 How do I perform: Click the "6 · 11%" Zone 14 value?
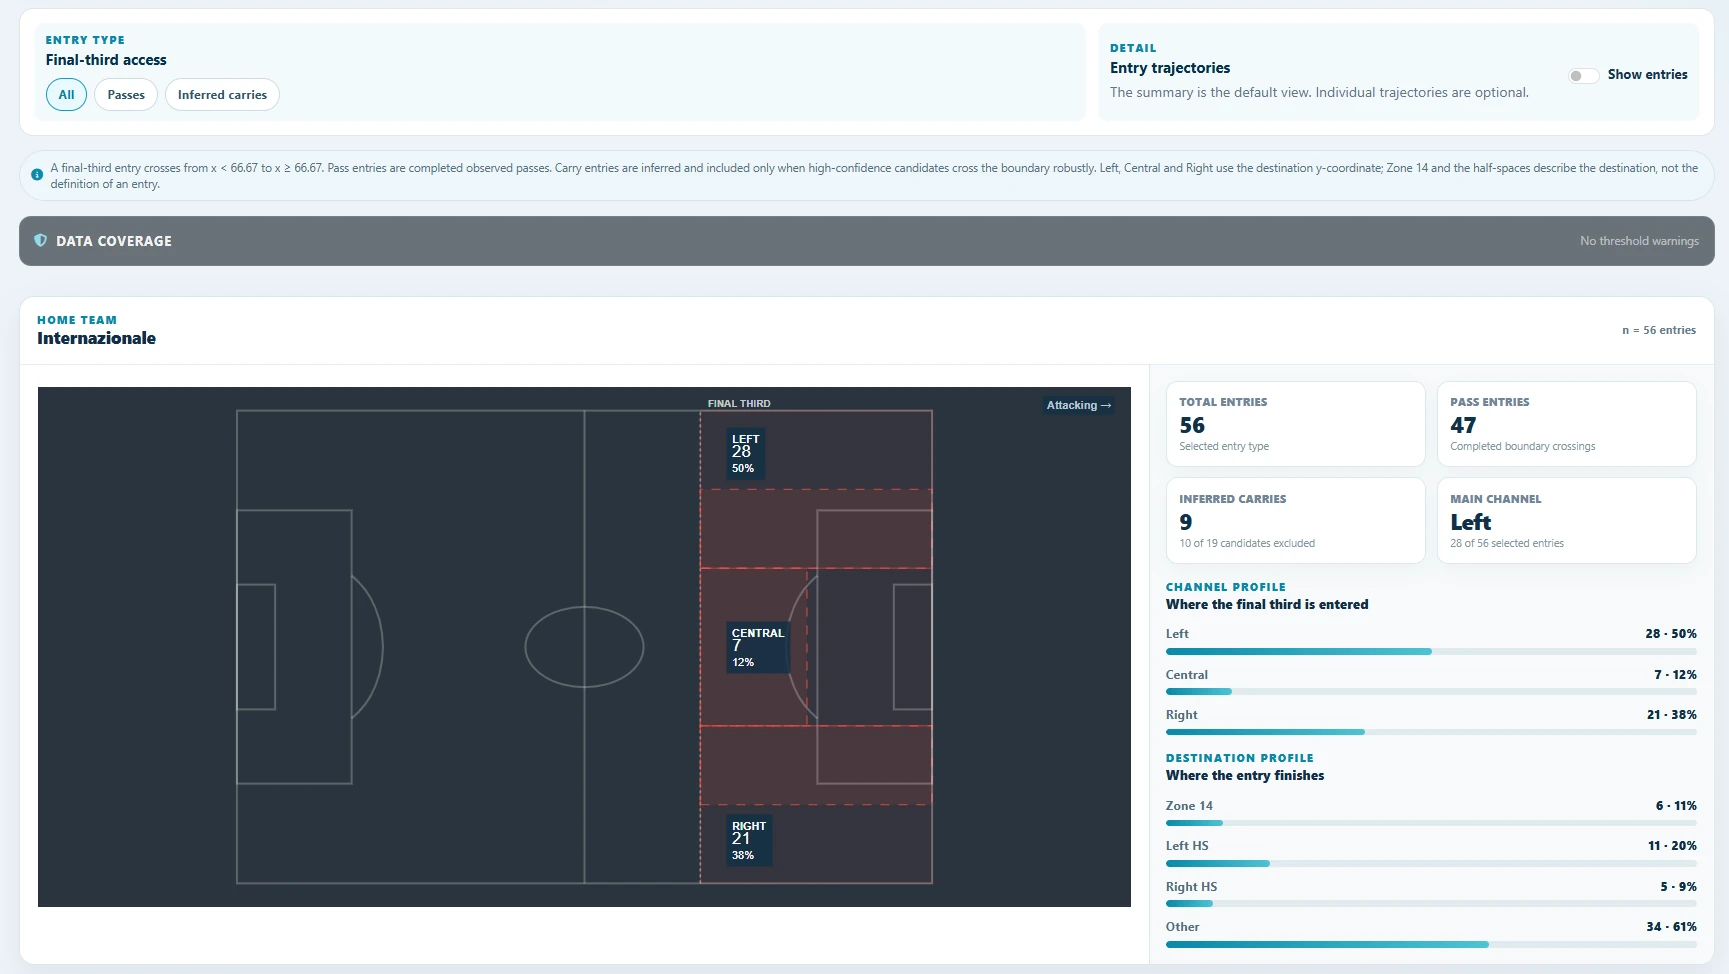click(x=1676, y=806)
